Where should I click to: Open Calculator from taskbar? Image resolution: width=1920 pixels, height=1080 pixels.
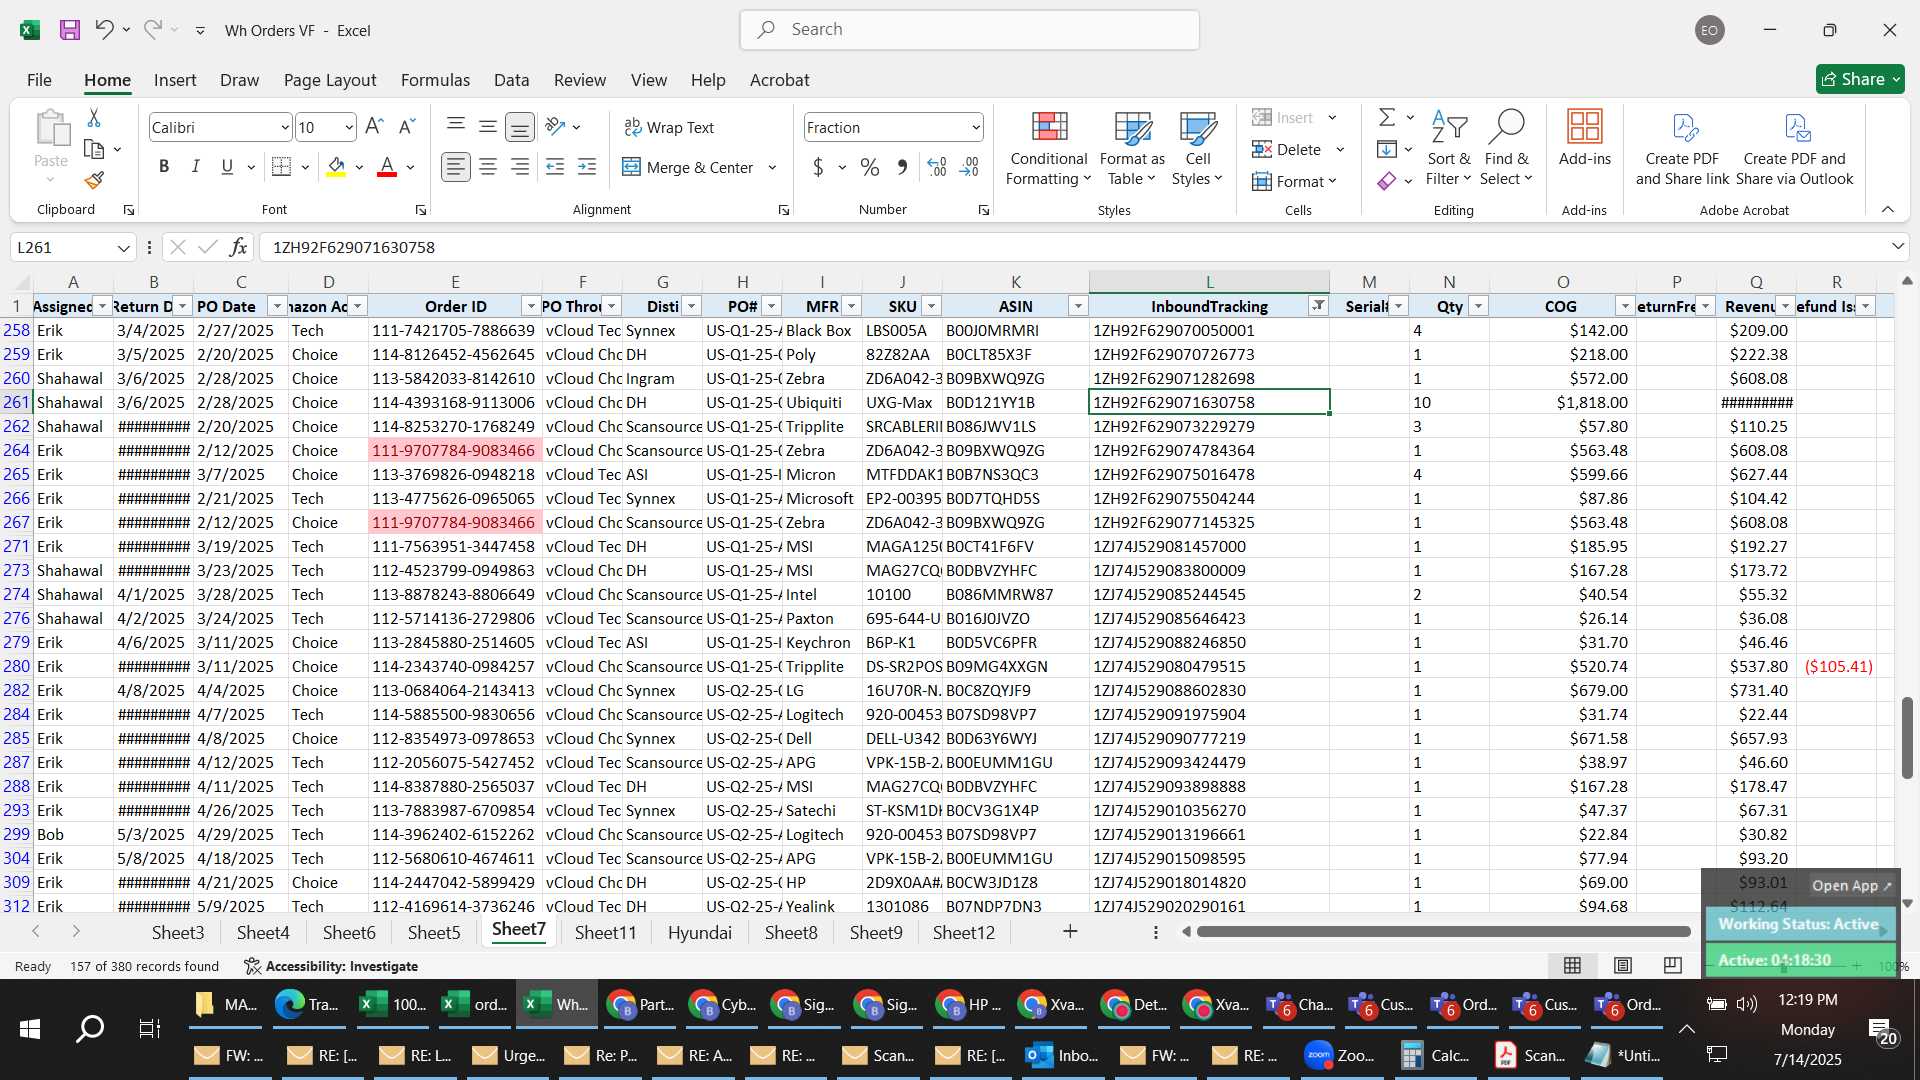point(1434,1055)
